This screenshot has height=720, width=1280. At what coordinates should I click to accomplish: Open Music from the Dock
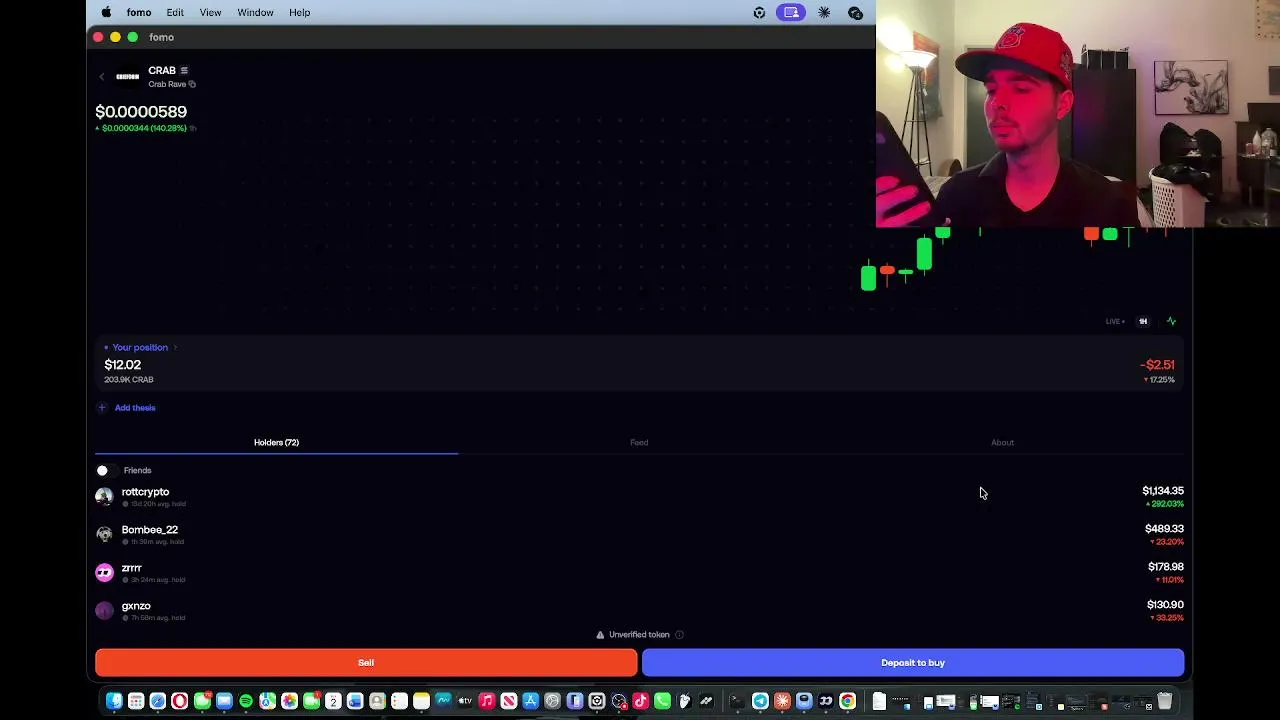[487, 701]
